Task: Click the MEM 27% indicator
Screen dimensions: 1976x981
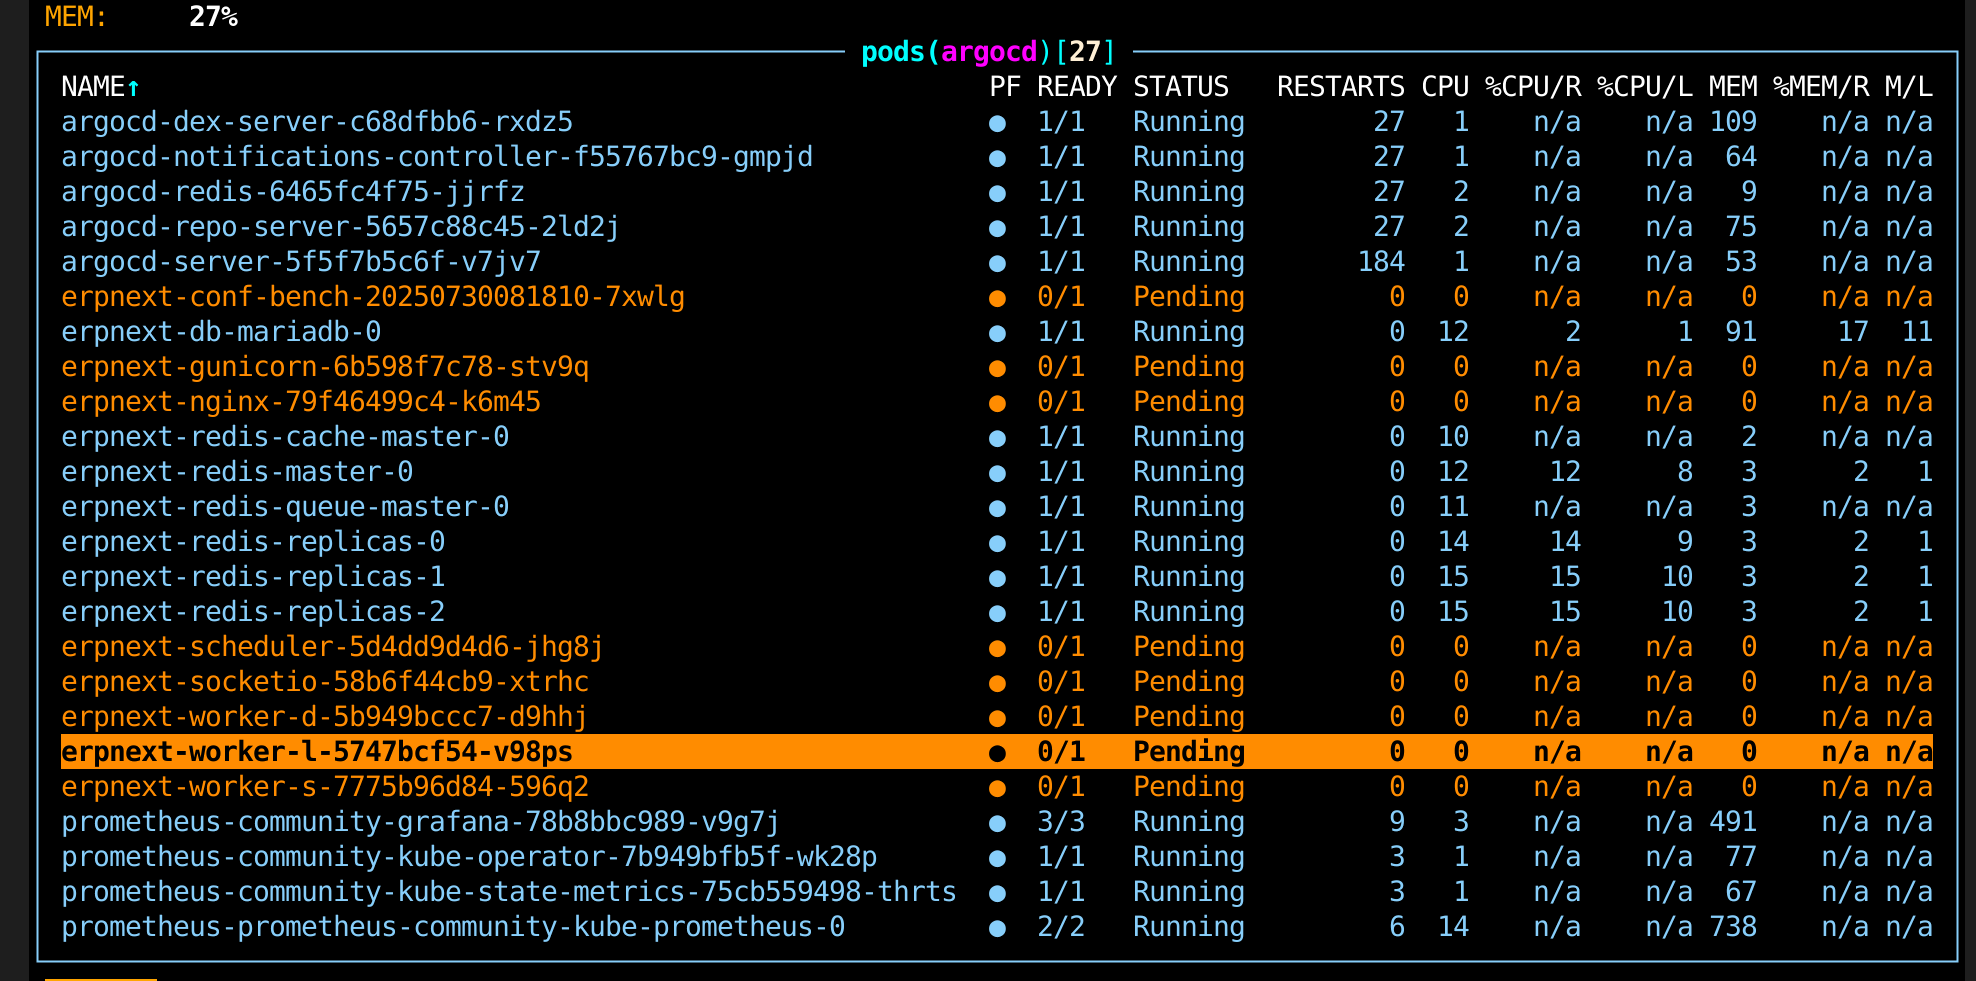Action: (141, 16)
